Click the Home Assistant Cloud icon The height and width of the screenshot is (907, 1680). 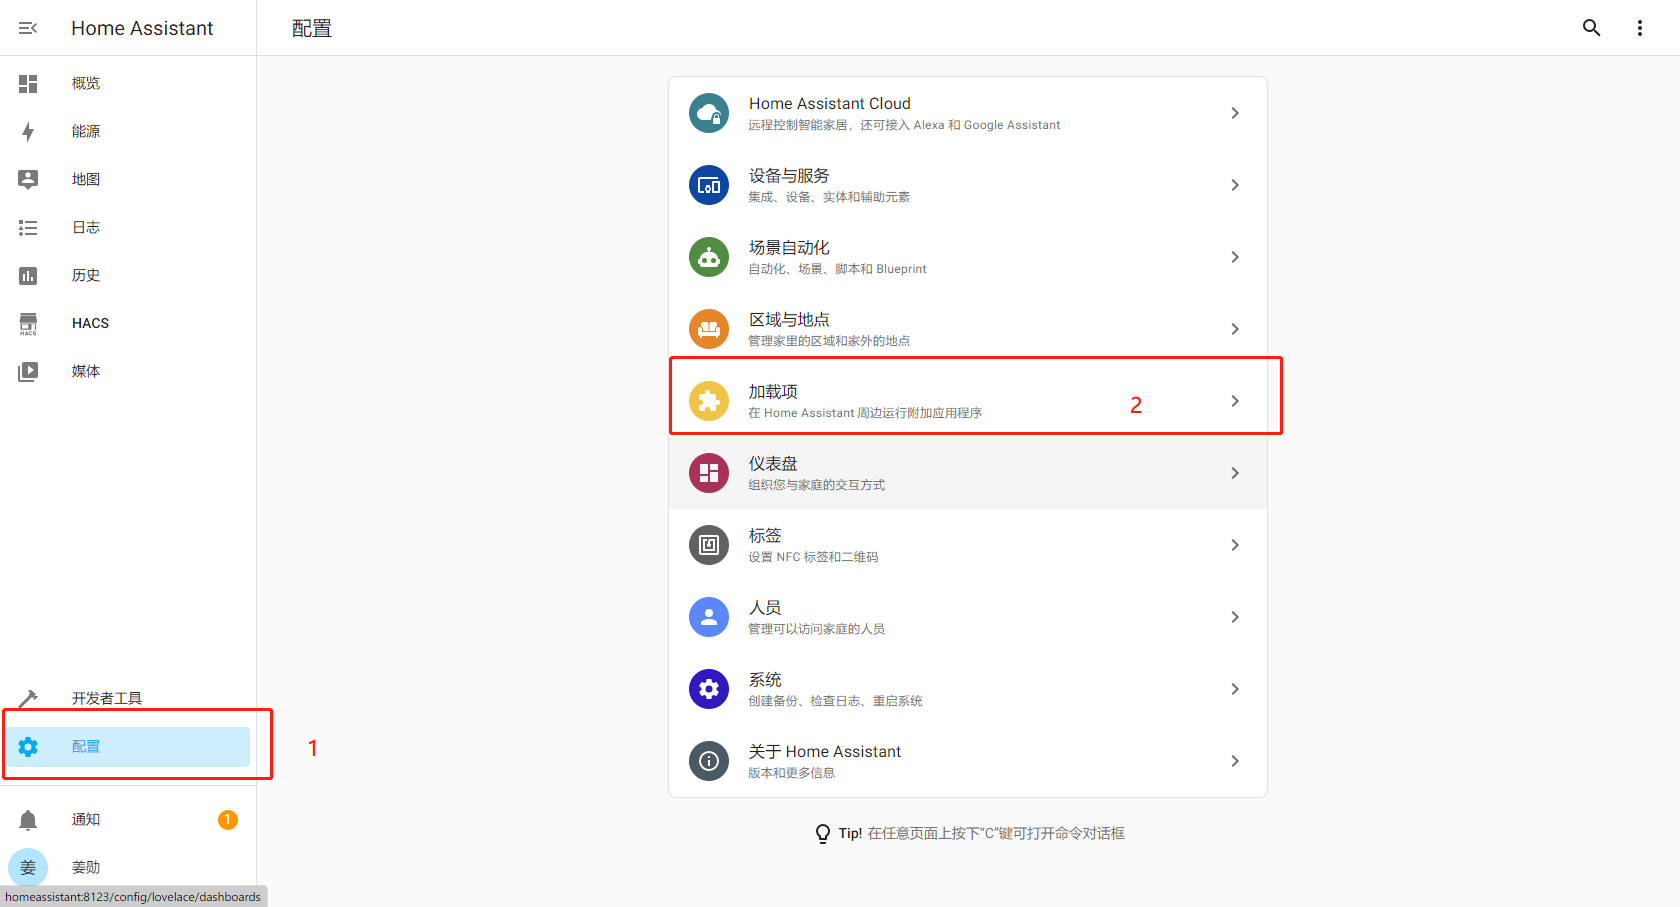coord(709,113)
